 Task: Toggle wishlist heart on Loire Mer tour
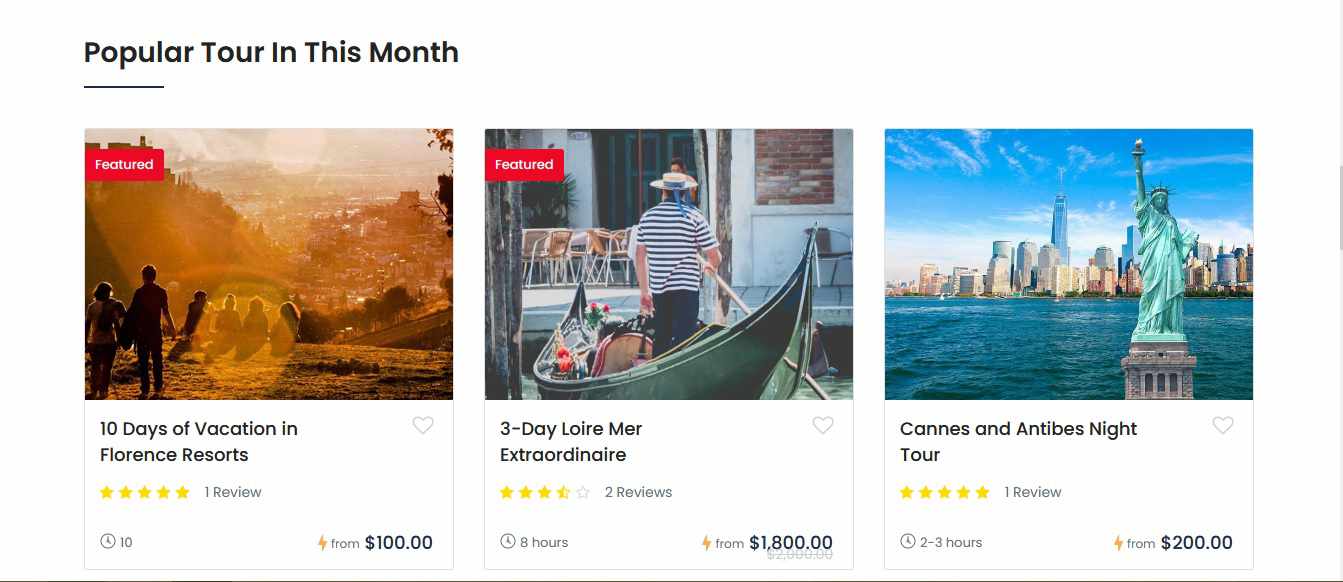[x=823, y=426]
